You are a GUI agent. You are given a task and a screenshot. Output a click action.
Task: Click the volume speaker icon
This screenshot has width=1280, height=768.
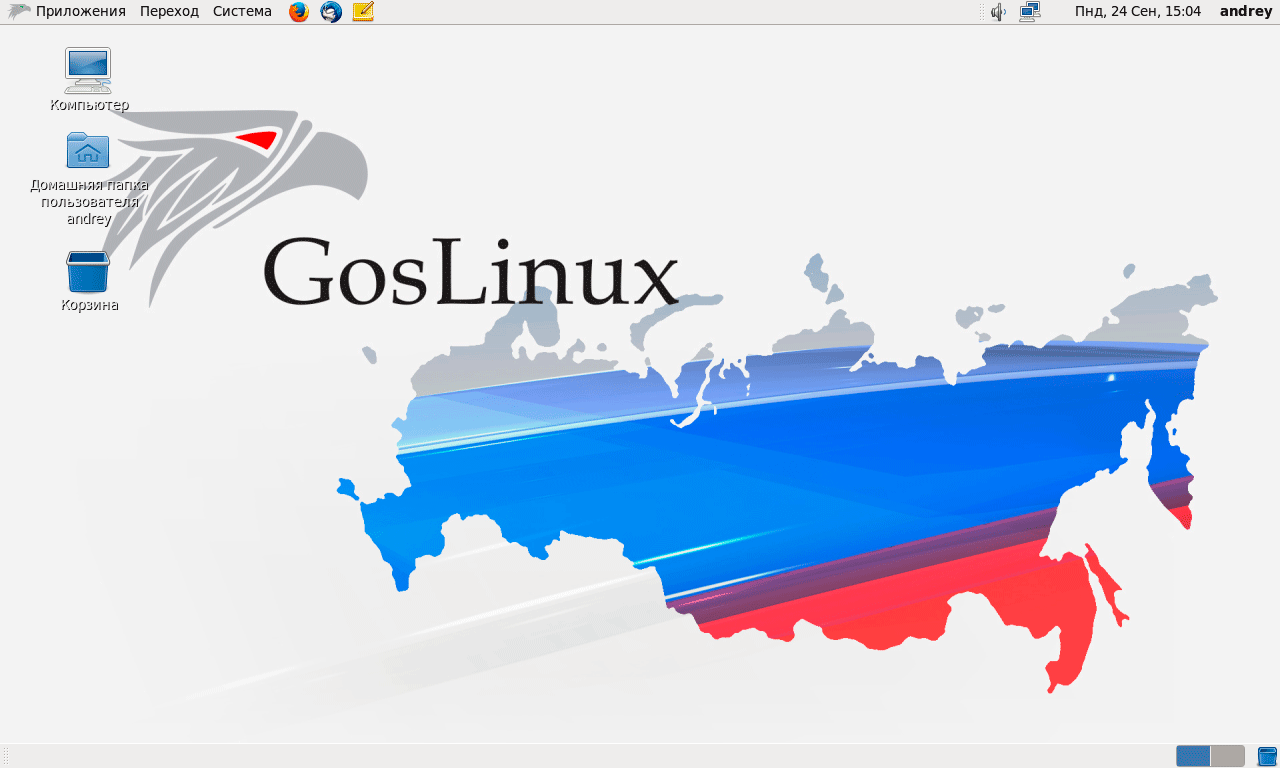[x=998, y=12]
